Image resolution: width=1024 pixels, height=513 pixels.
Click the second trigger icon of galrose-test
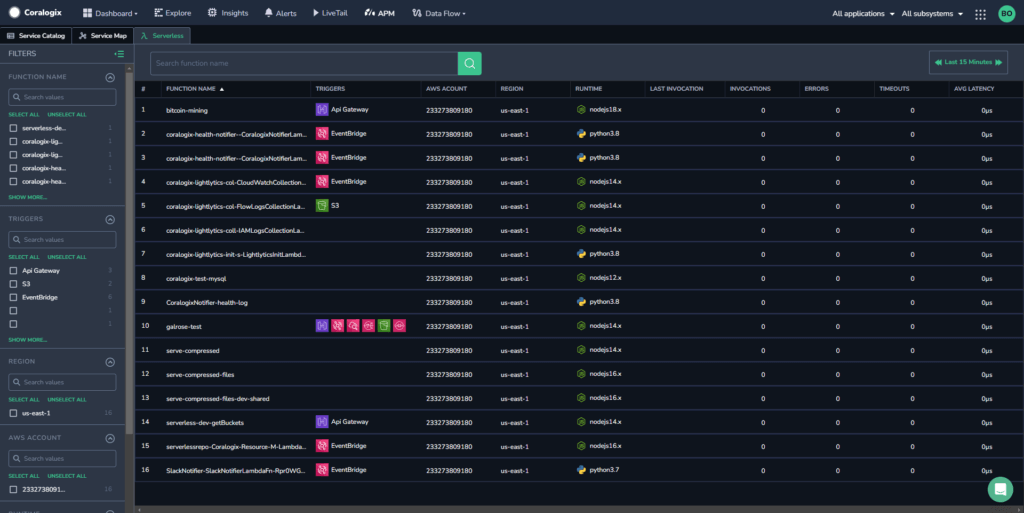[x=338, y=326]
